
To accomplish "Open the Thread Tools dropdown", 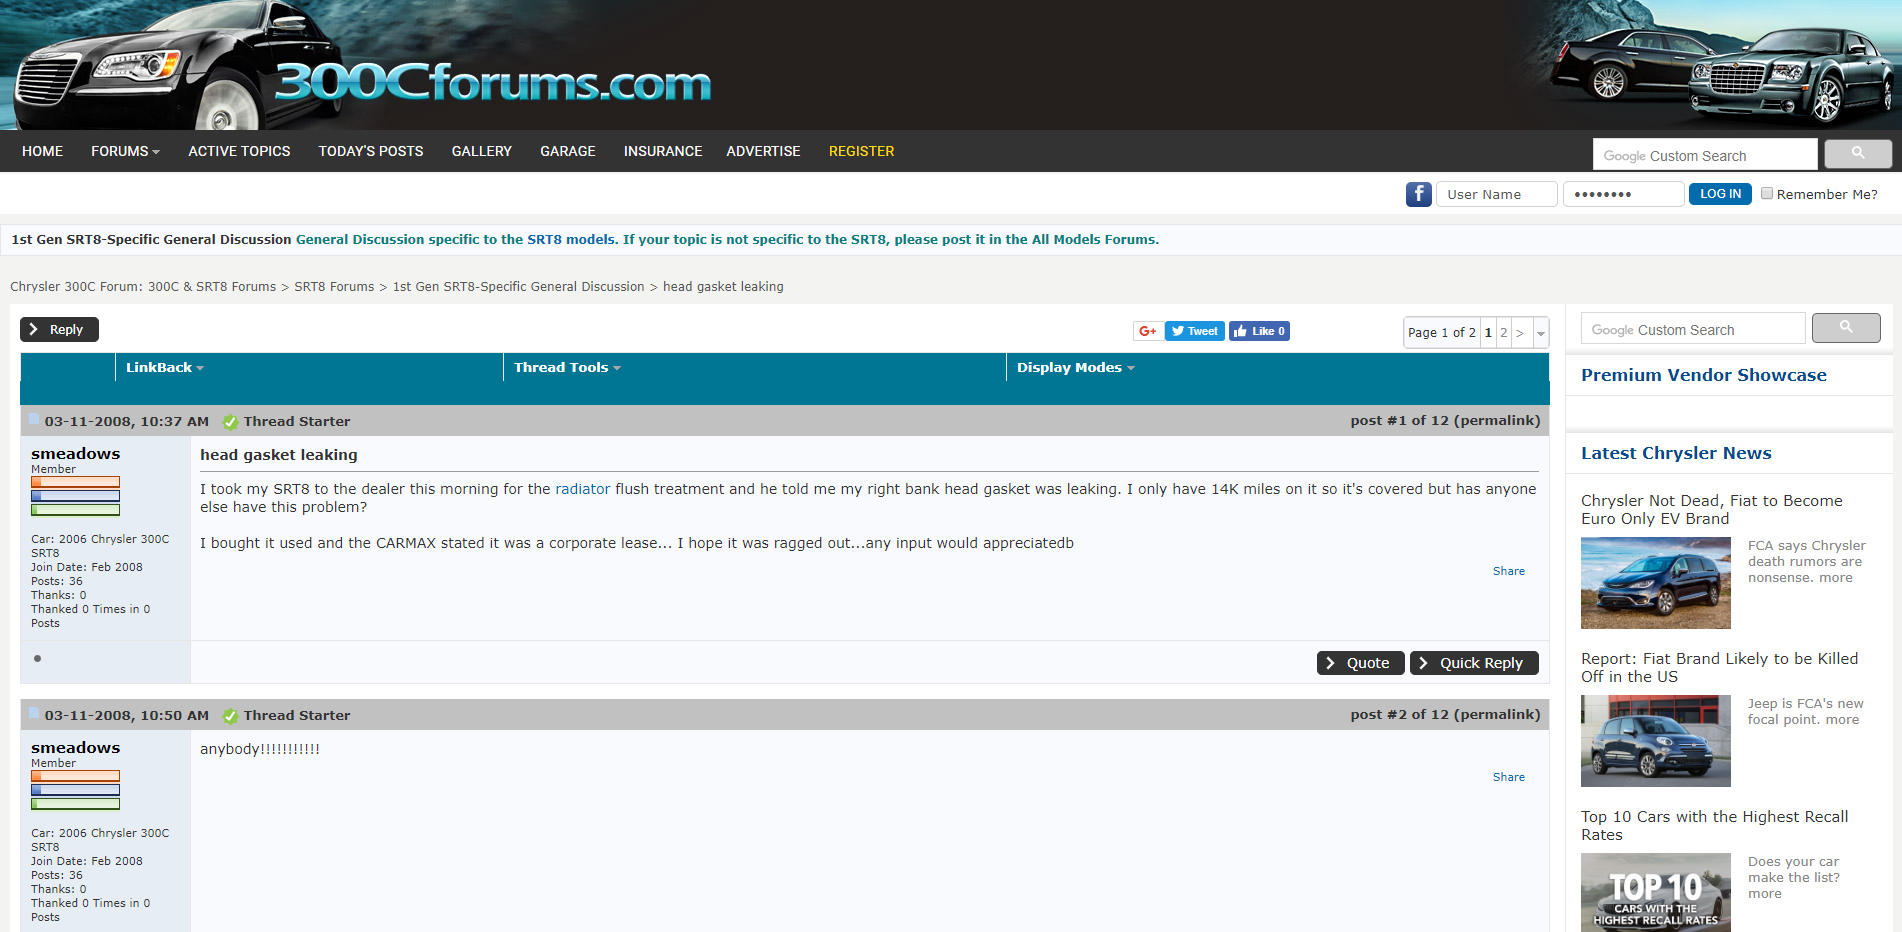I will (x=567, y=368).
